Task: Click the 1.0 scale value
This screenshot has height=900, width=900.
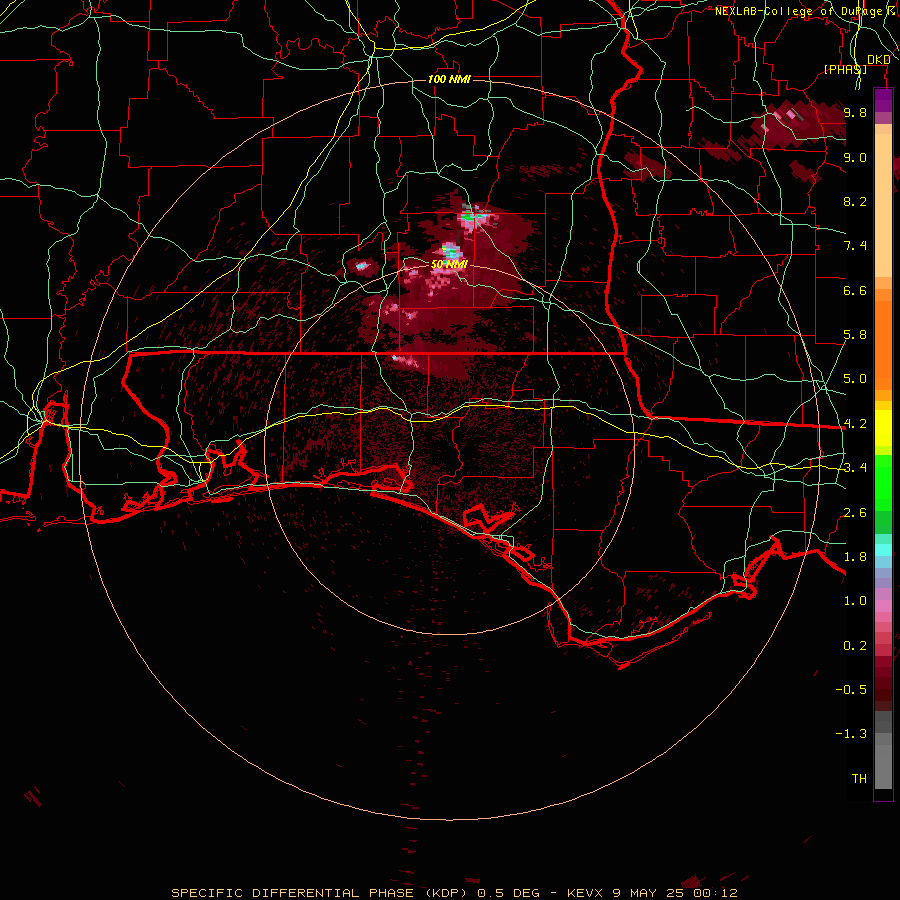Action: point(855,601)
